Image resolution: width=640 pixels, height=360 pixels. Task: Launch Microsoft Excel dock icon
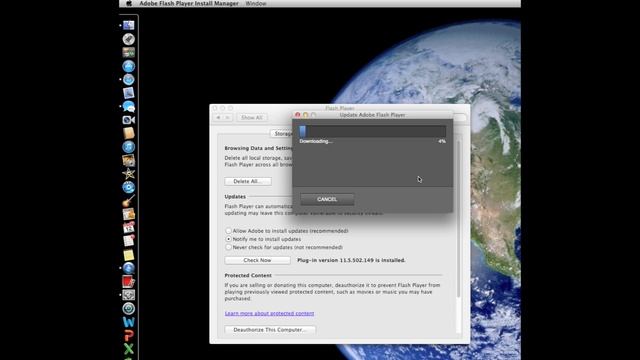coord(129,349)
